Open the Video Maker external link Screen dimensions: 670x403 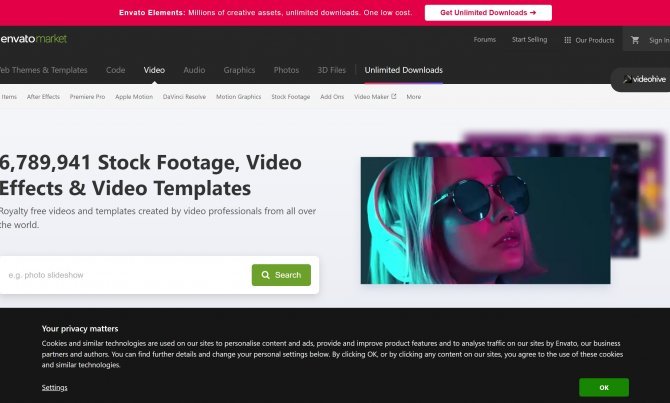click(x=375, y=97)
